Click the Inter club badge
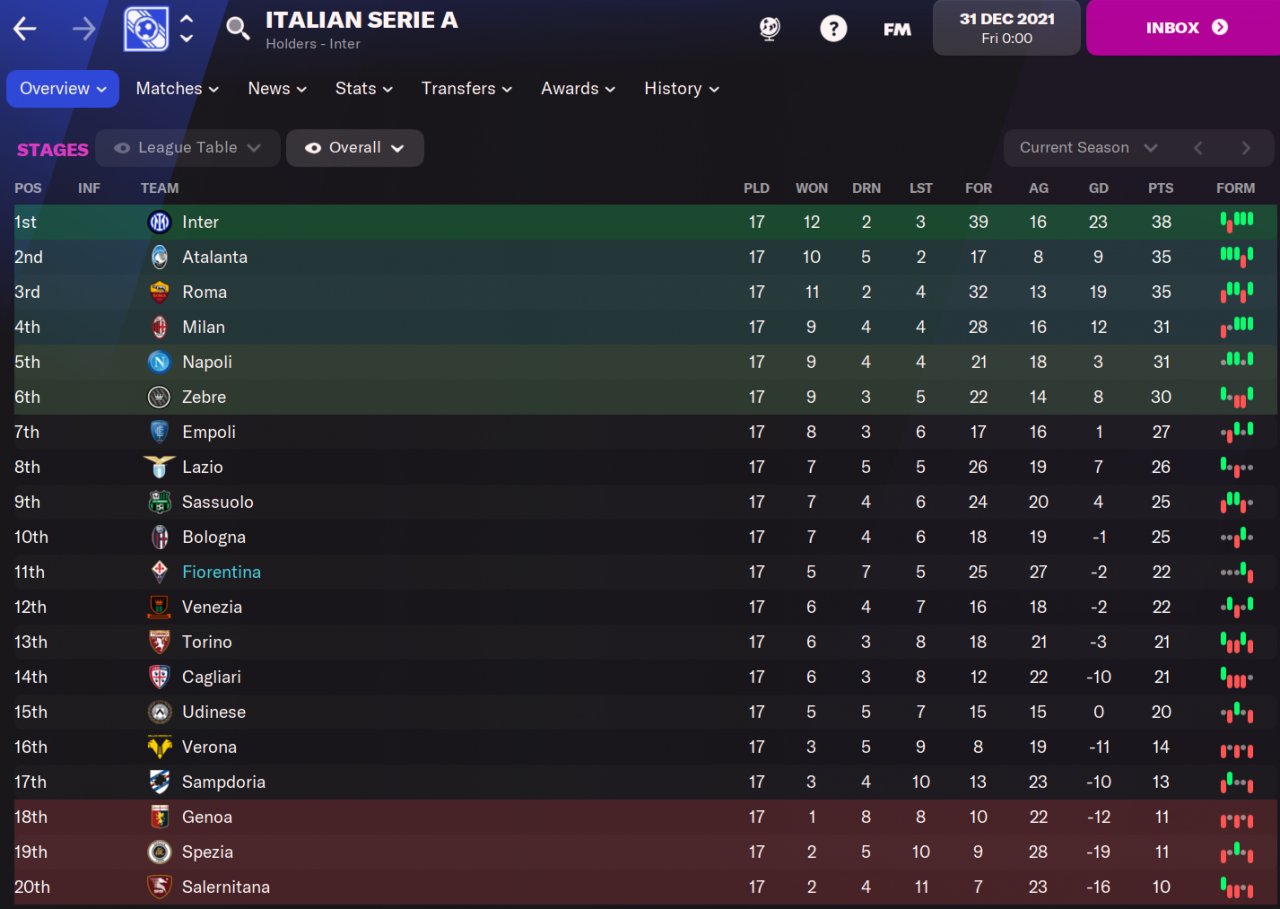1280x909 pixels. tap(159, 222)
